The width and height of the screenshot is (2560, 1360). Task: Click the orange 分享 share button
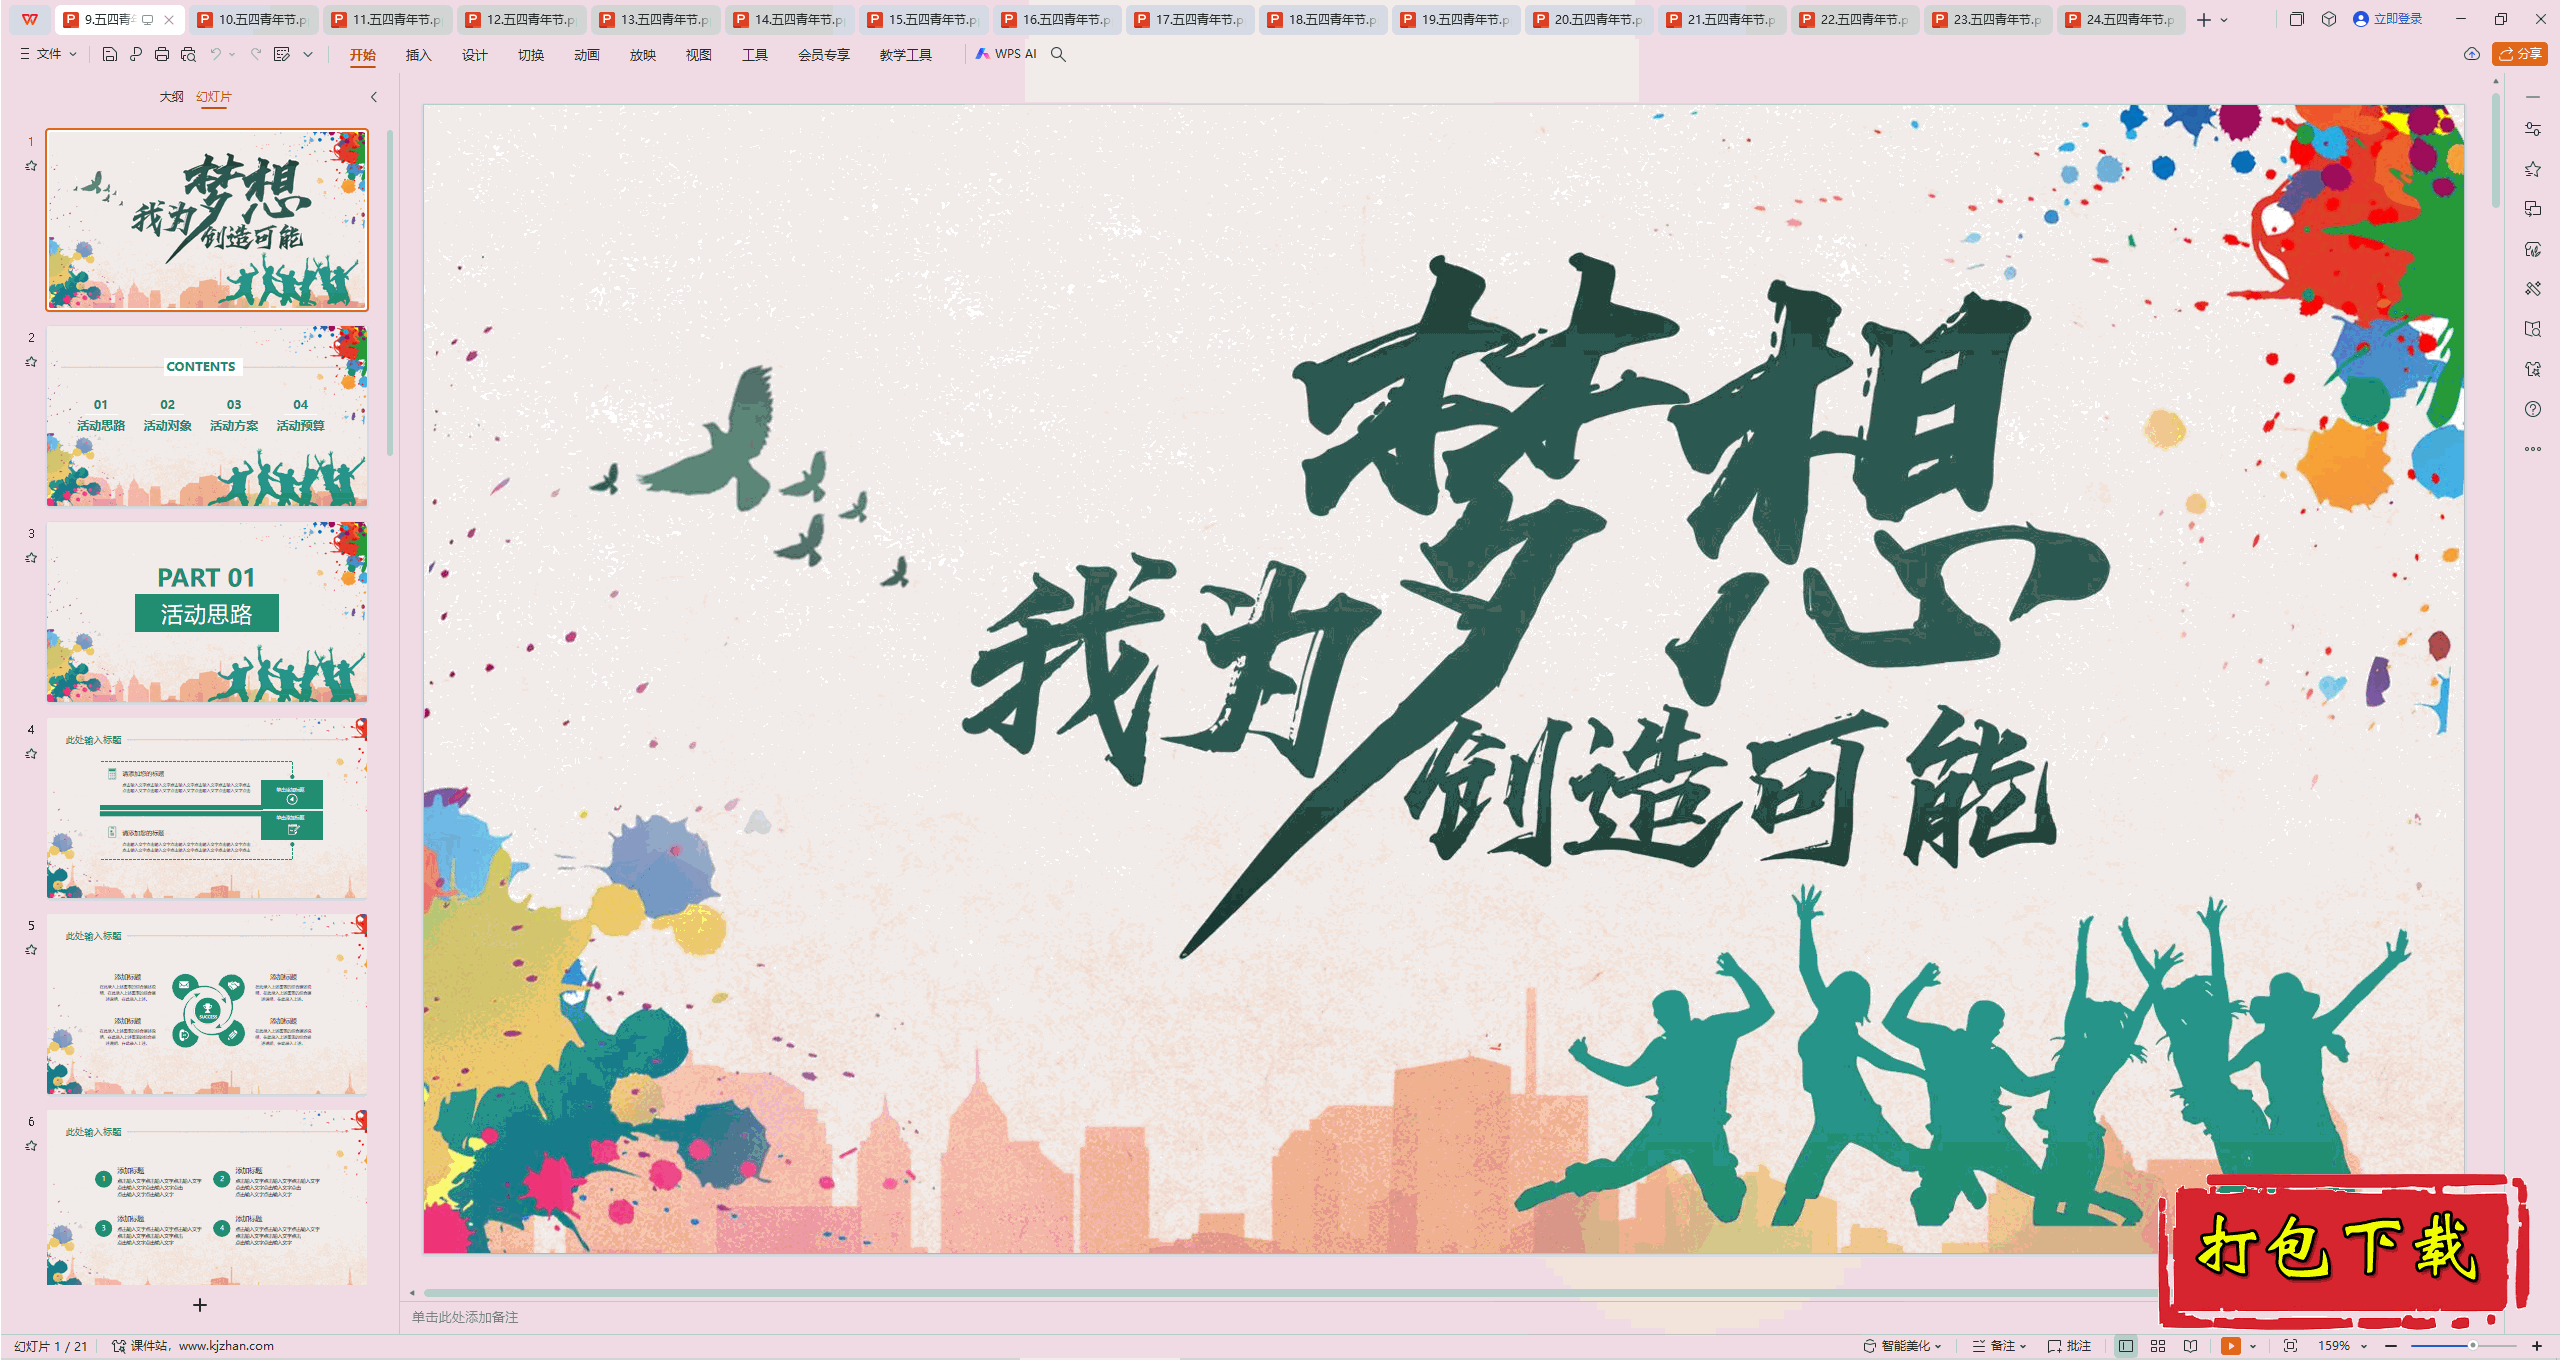click(x=2520, y=54)
